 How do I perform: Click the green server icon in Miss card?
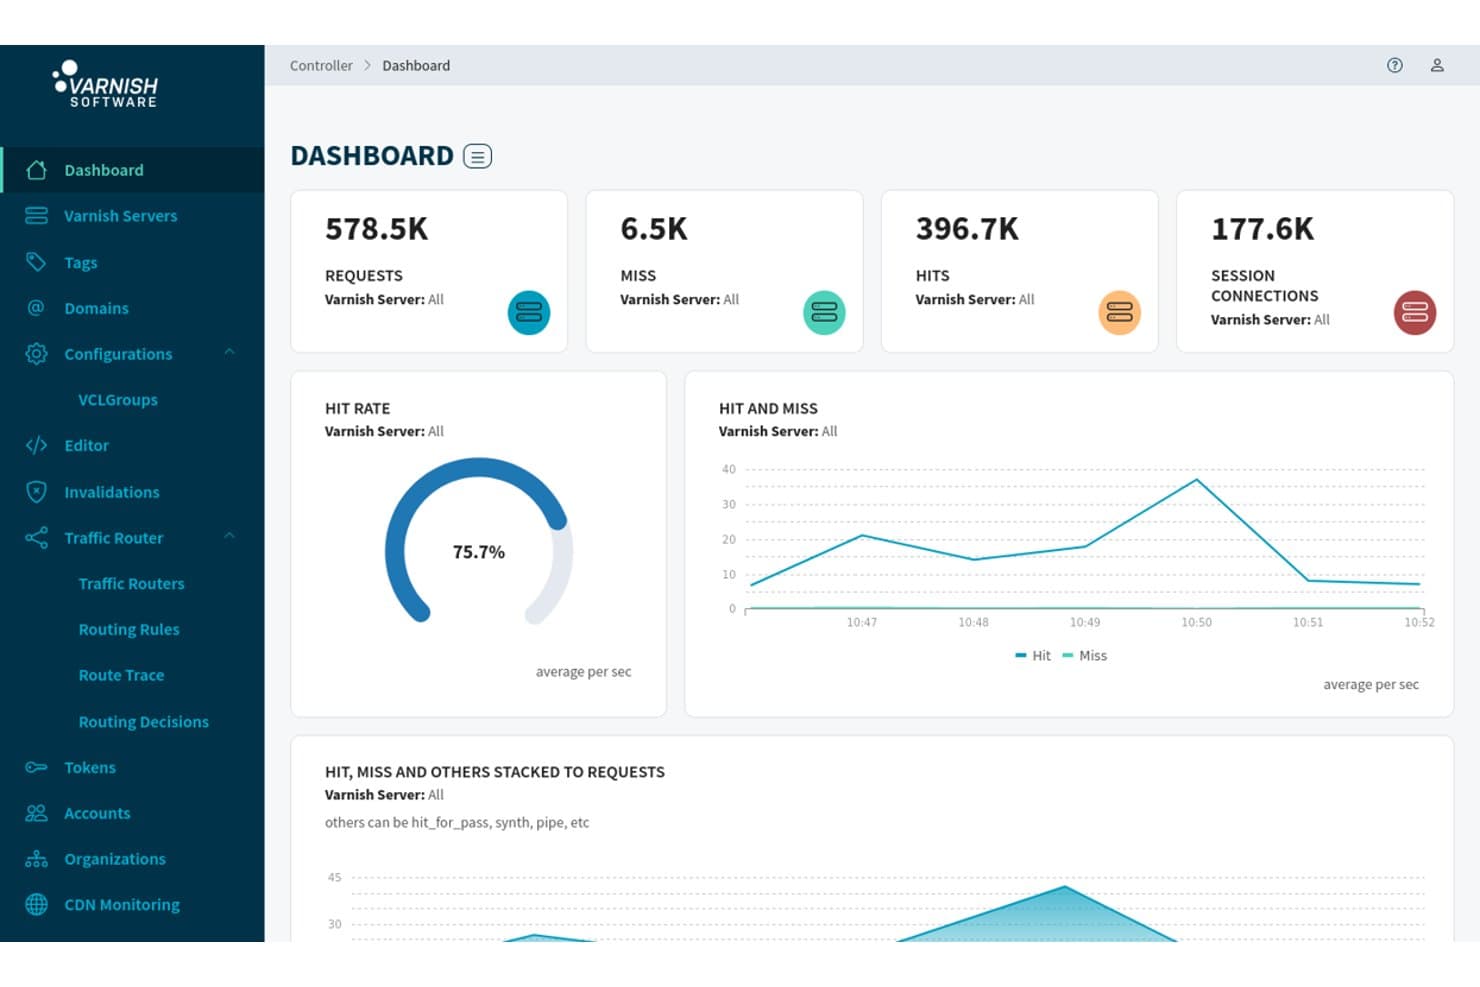pos(824,313)
